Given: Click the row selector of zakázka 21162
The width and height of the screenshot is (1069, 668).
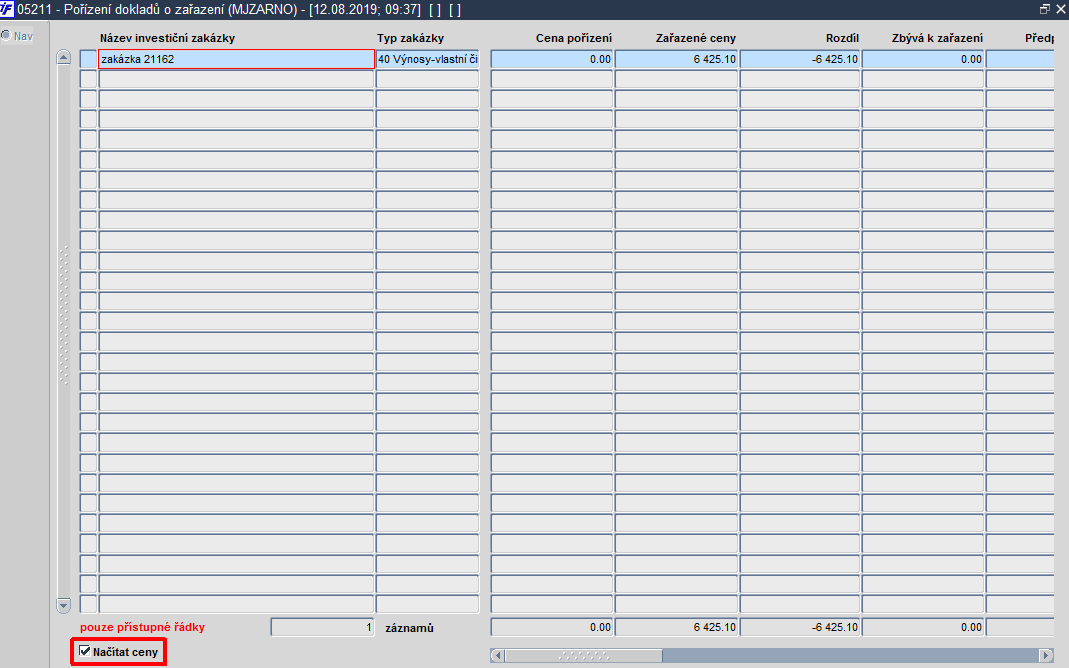Looking at the screenshot, I should tap(88, 59).
